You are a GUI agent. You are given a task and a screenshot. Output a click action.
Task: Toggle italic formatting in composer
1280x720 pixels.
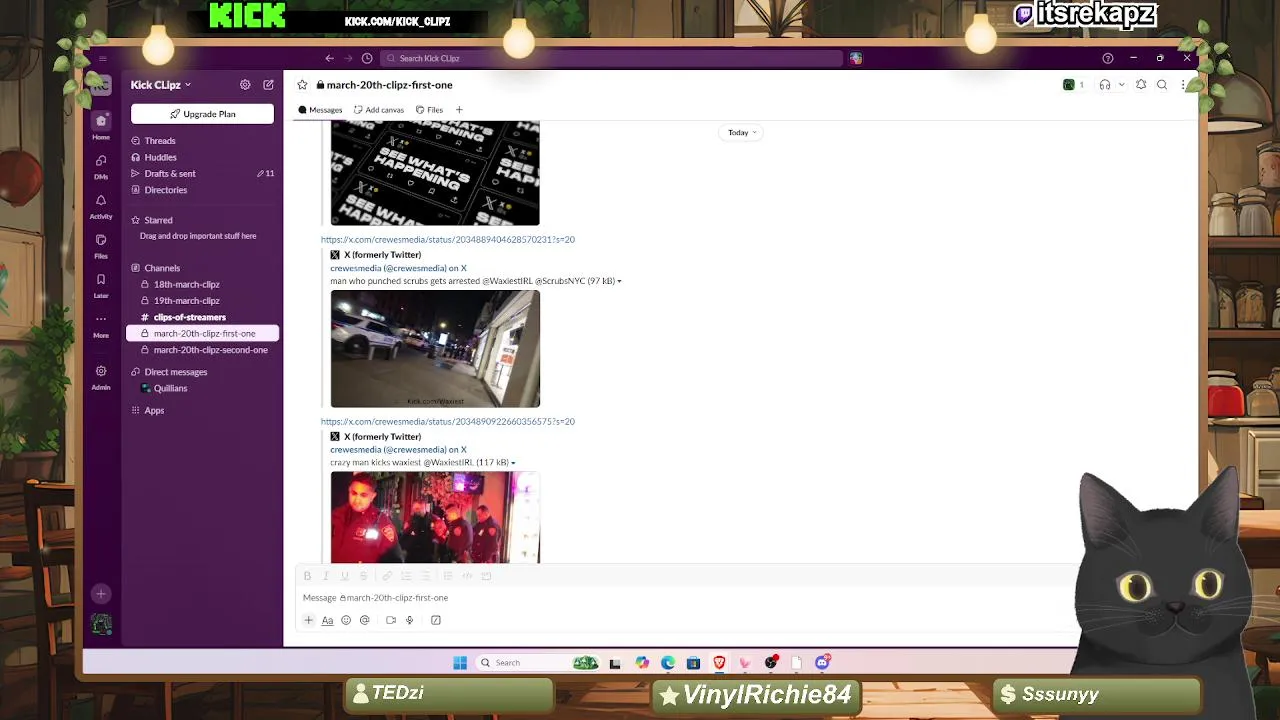click(x=326, y=576)
